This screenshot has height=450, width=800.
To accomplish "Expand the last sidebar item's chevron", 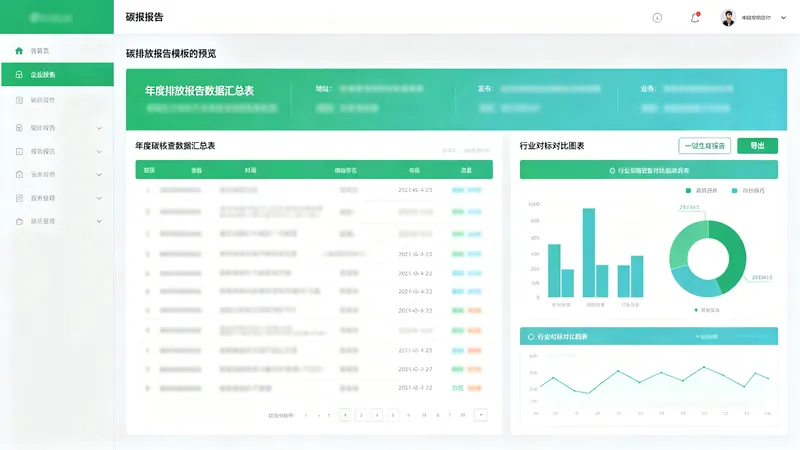I will 99,221.
